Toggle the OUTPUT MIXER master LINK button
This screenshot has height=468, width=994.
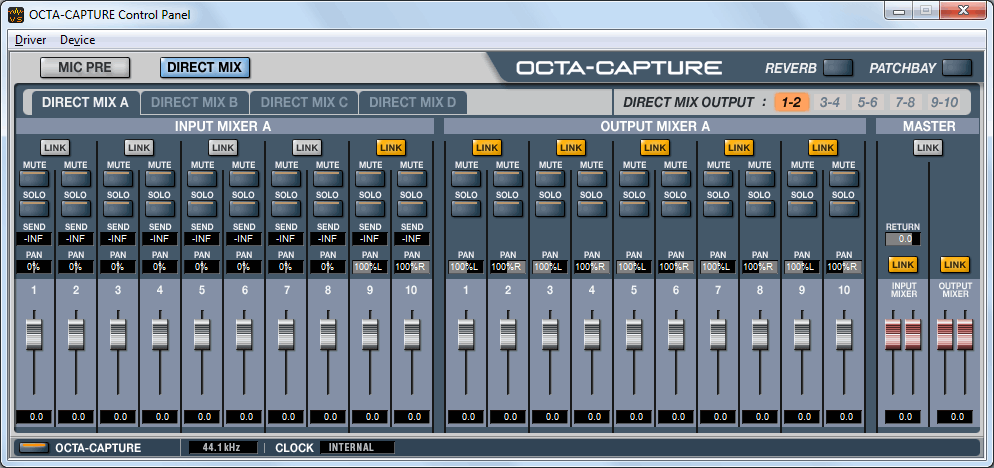955,264
